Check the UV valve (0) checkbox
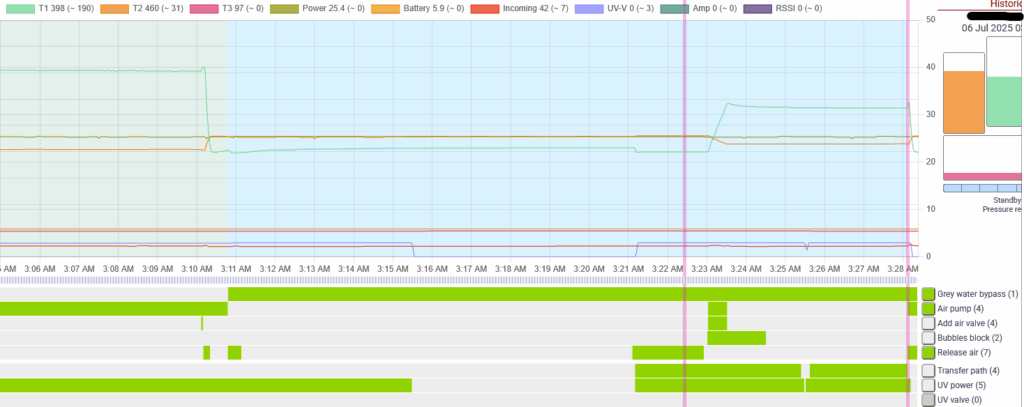The width and height of the screenshot is (1024, 407). point(928,400)
